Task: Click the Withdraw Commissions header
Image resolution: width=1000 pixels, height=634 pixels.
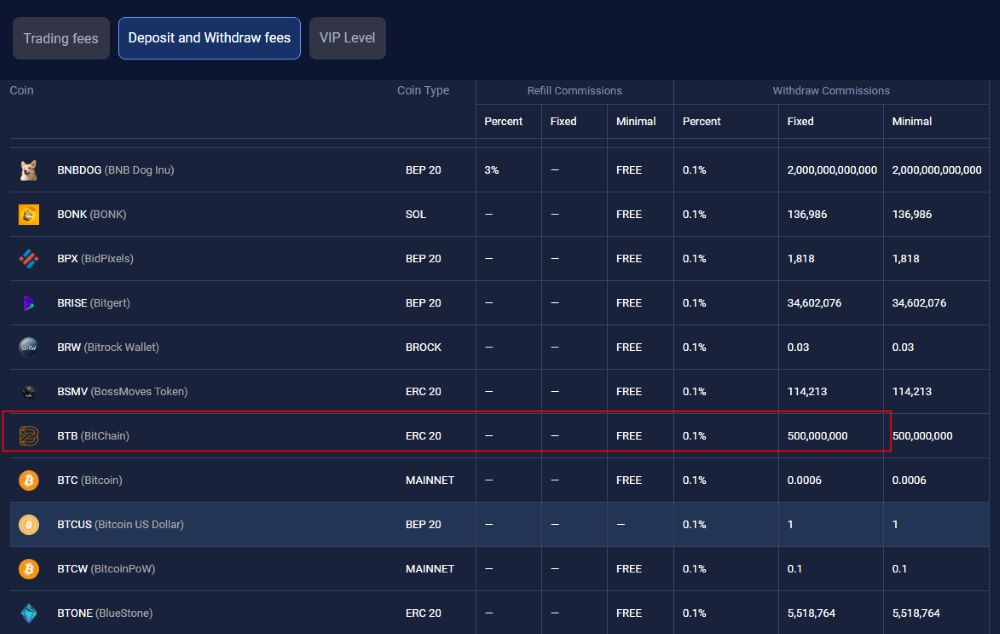Action: pyautogui.click(x=830, y=91)
